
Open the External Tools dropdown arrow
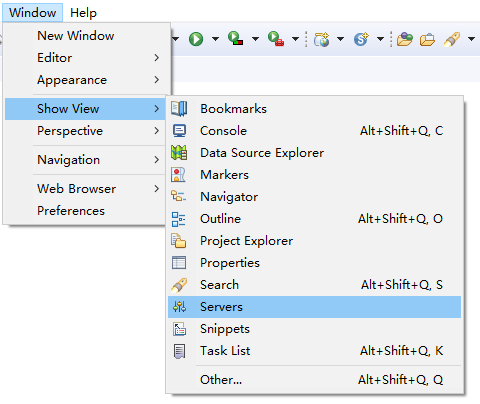pyautogui.click(x=295, y=39)
